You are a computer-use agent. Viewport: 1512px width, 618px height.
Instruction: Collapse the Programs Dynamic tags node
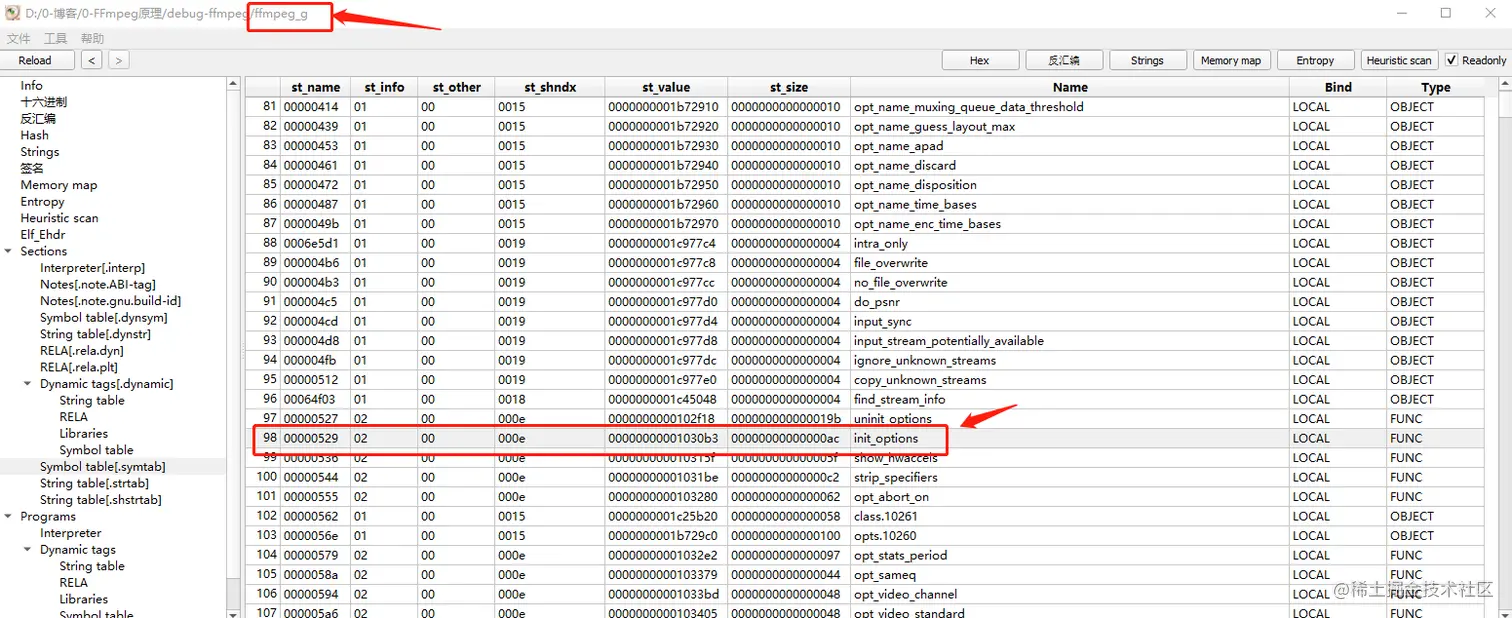coord(28,550)
